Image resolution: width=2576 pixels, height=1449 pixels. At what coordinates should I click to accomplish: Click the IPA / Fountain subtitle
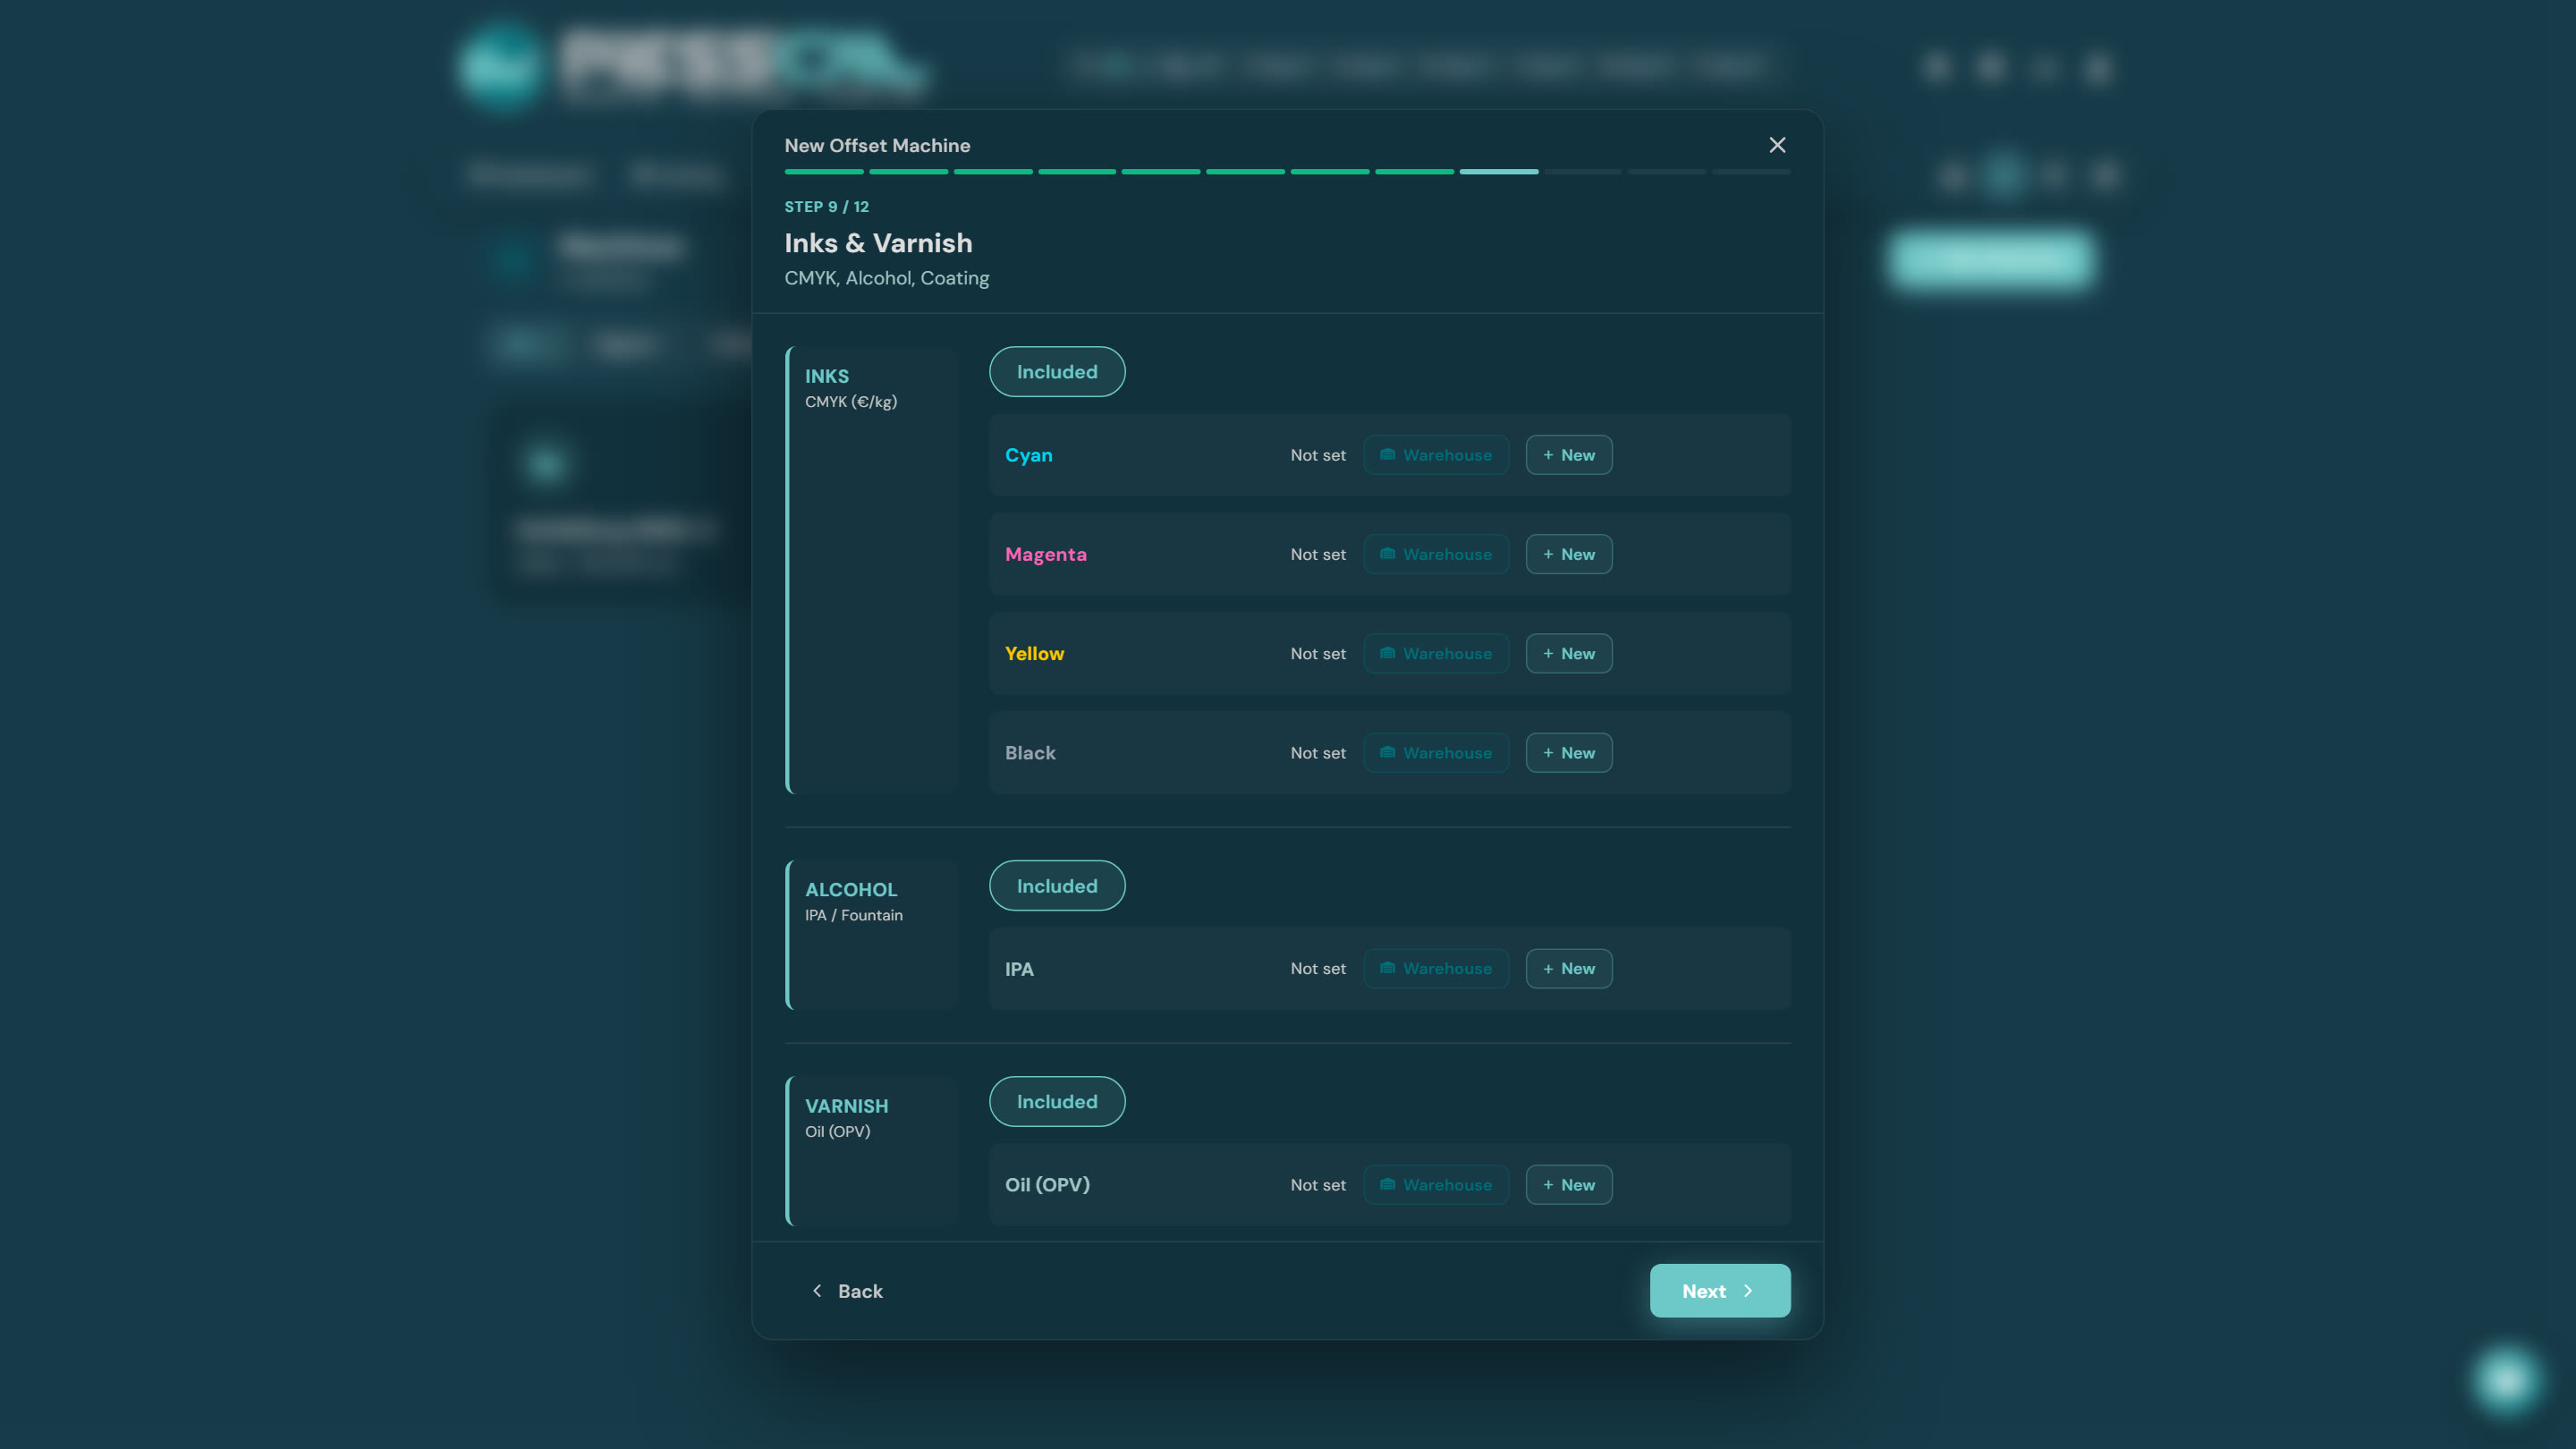click(x=853, y=915)
